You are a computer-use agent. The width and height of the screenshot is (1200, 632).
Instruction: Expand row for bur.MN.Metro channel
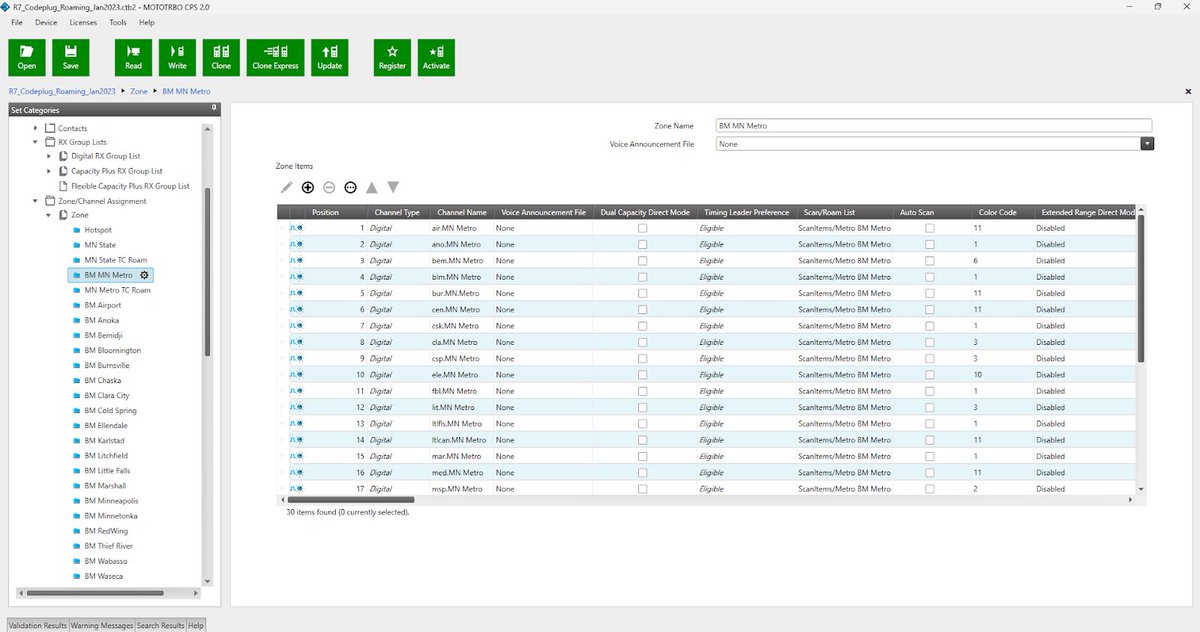pos(282,293)
